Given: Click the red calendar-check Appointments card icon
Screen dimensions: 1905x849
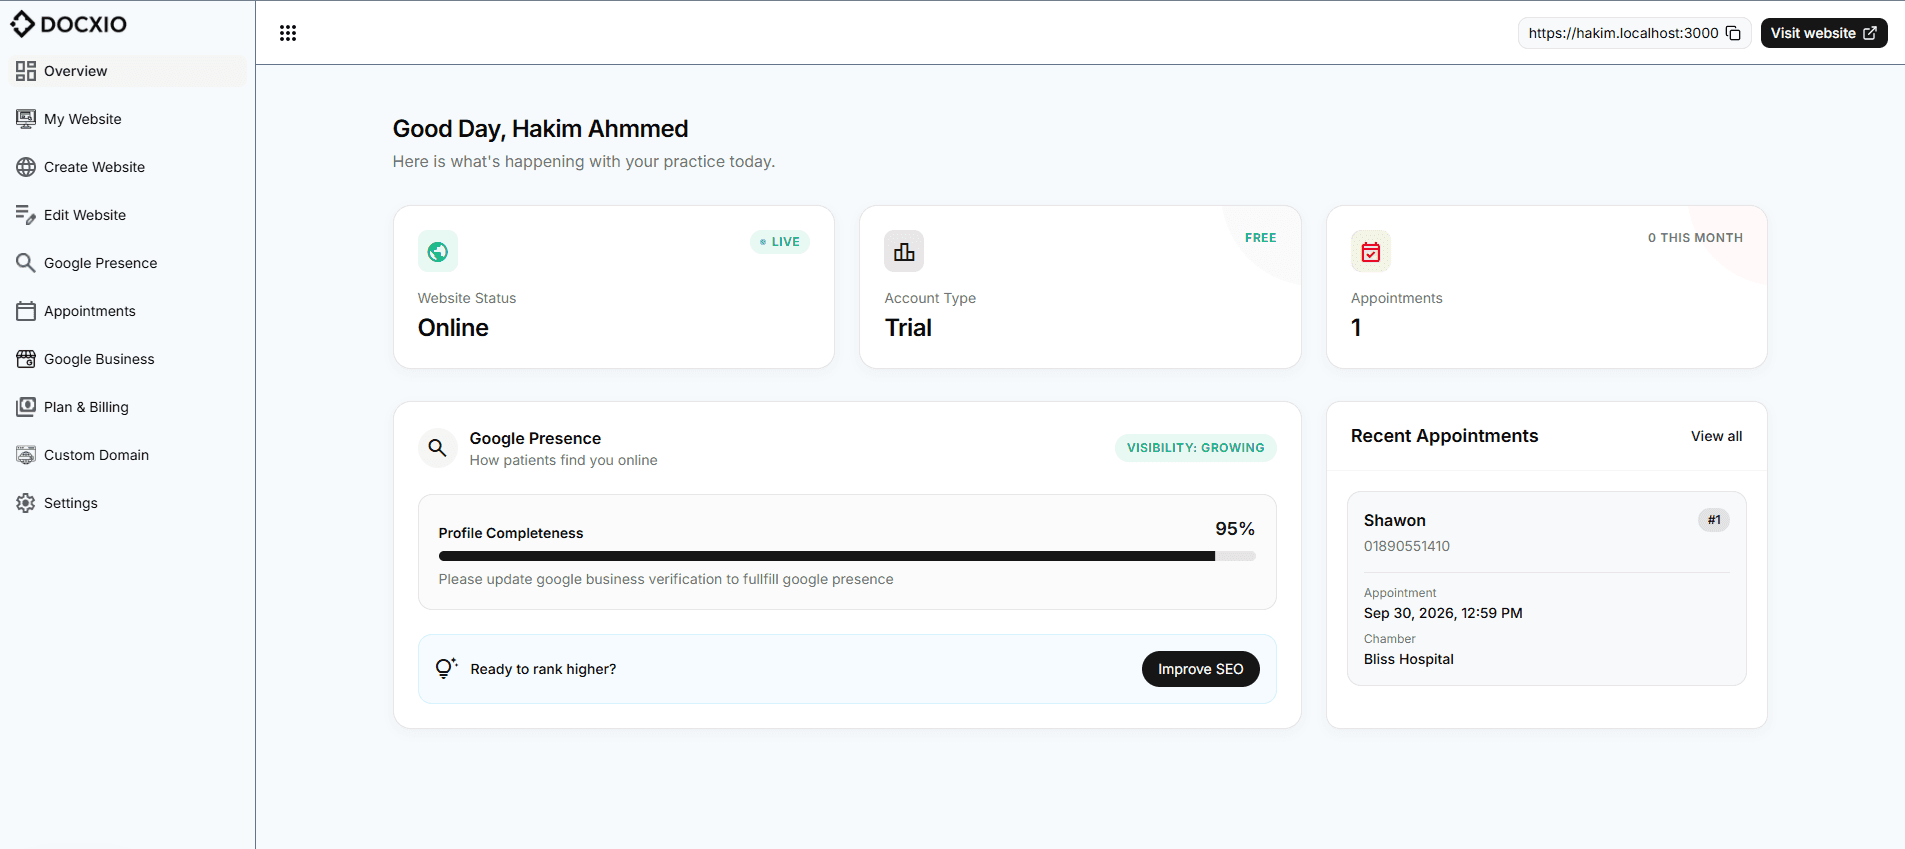Looking at the screenshot, I should pyautogui.click(x=1371, y=252).
